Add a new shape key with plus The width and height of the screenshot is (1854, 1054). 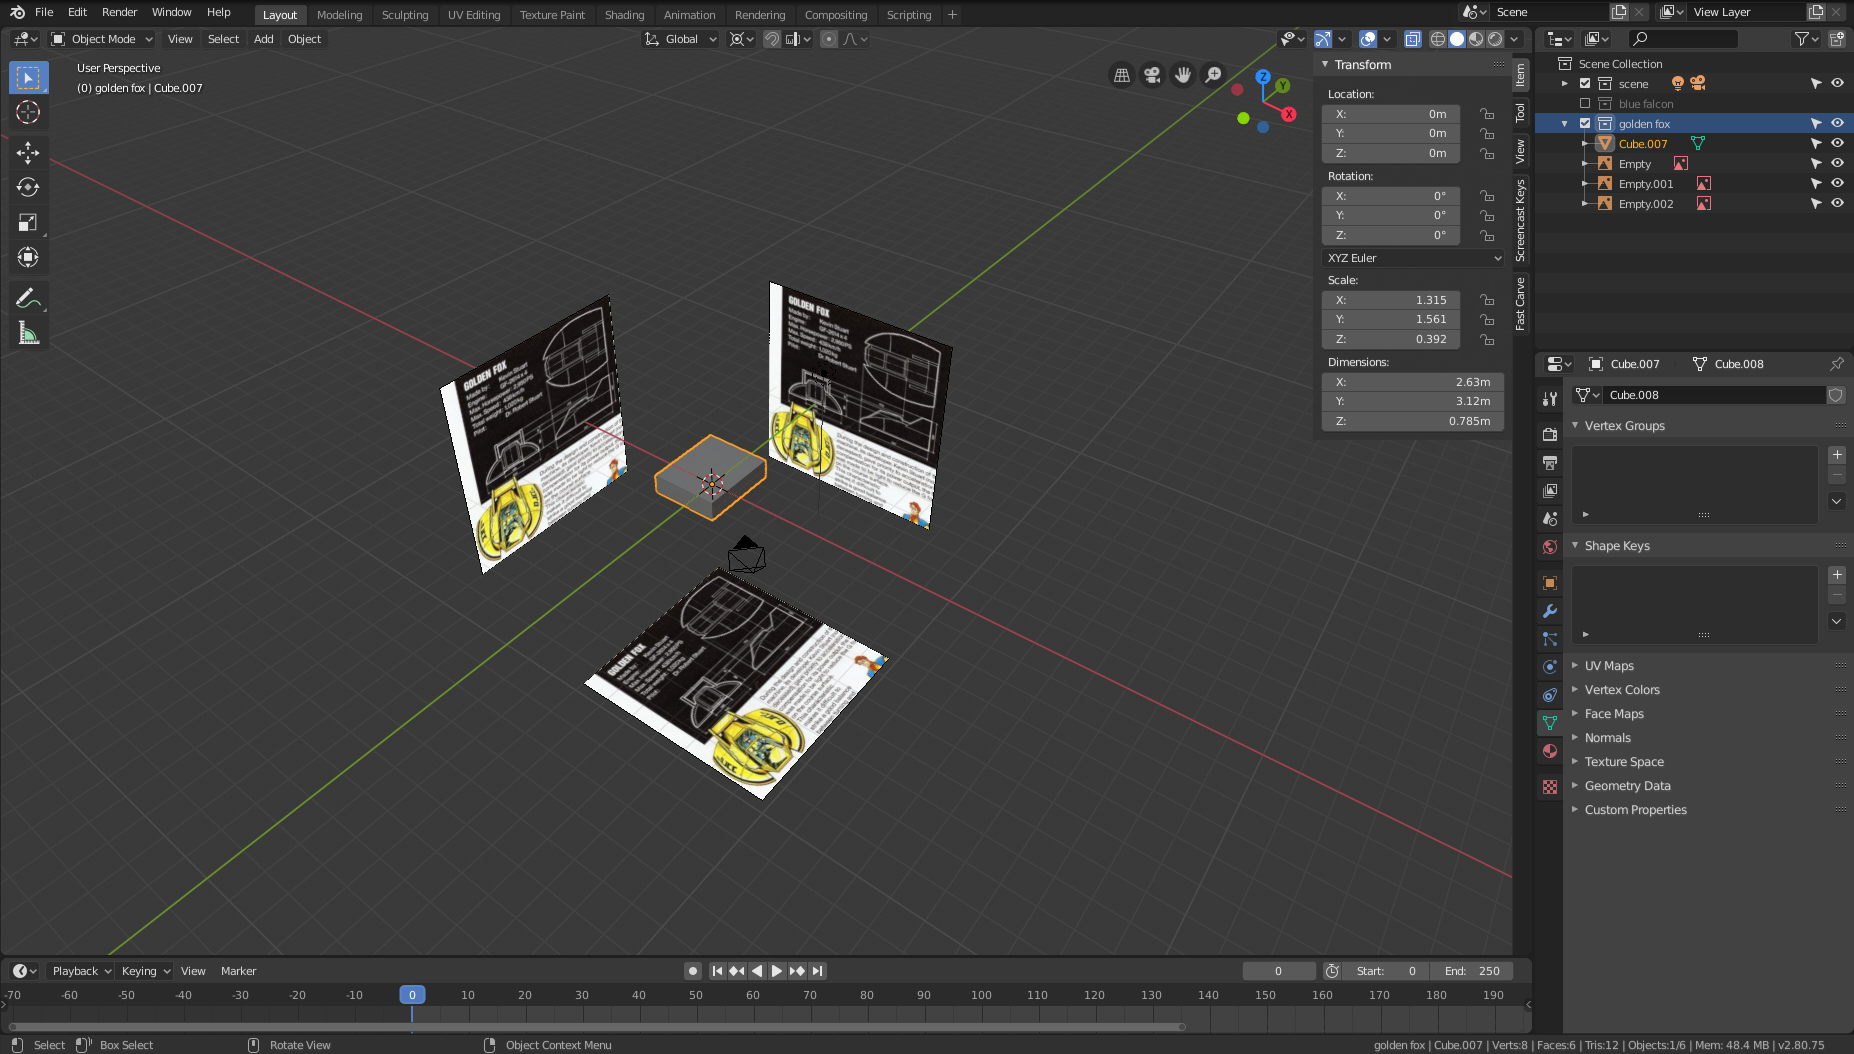1837,575
